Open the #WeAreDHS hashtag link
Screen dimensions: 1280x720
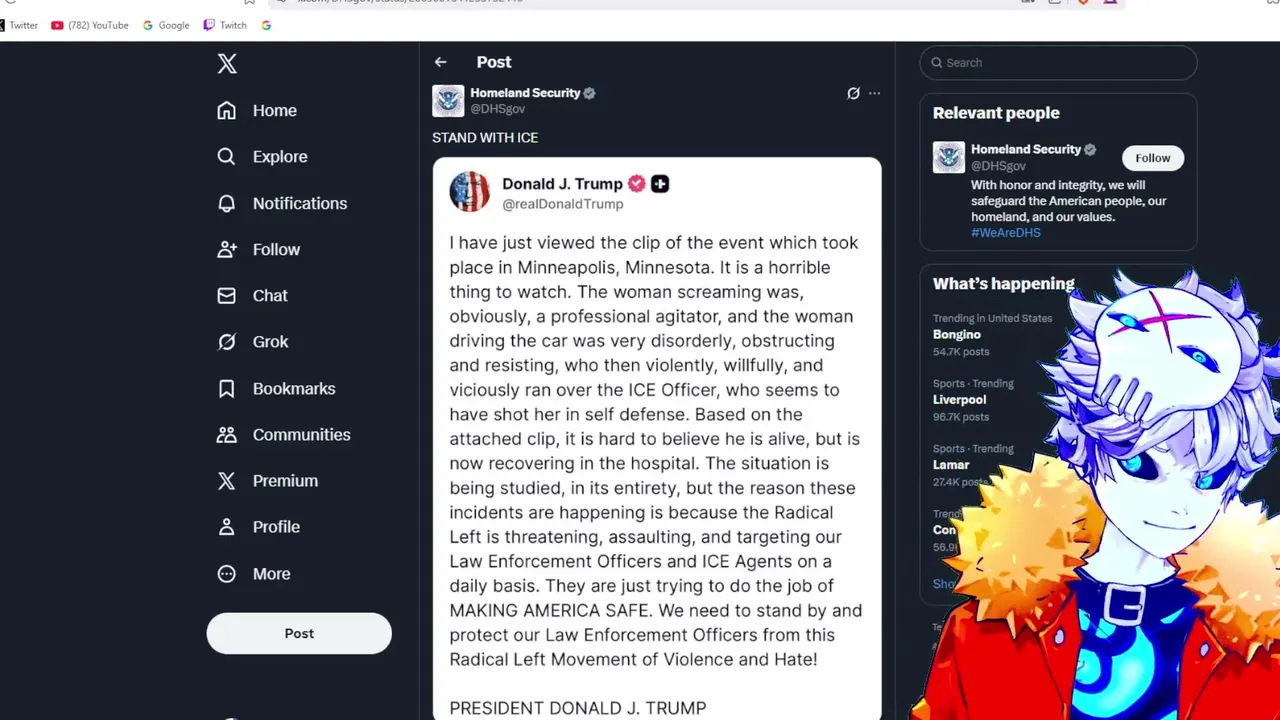click(1006, 232)
